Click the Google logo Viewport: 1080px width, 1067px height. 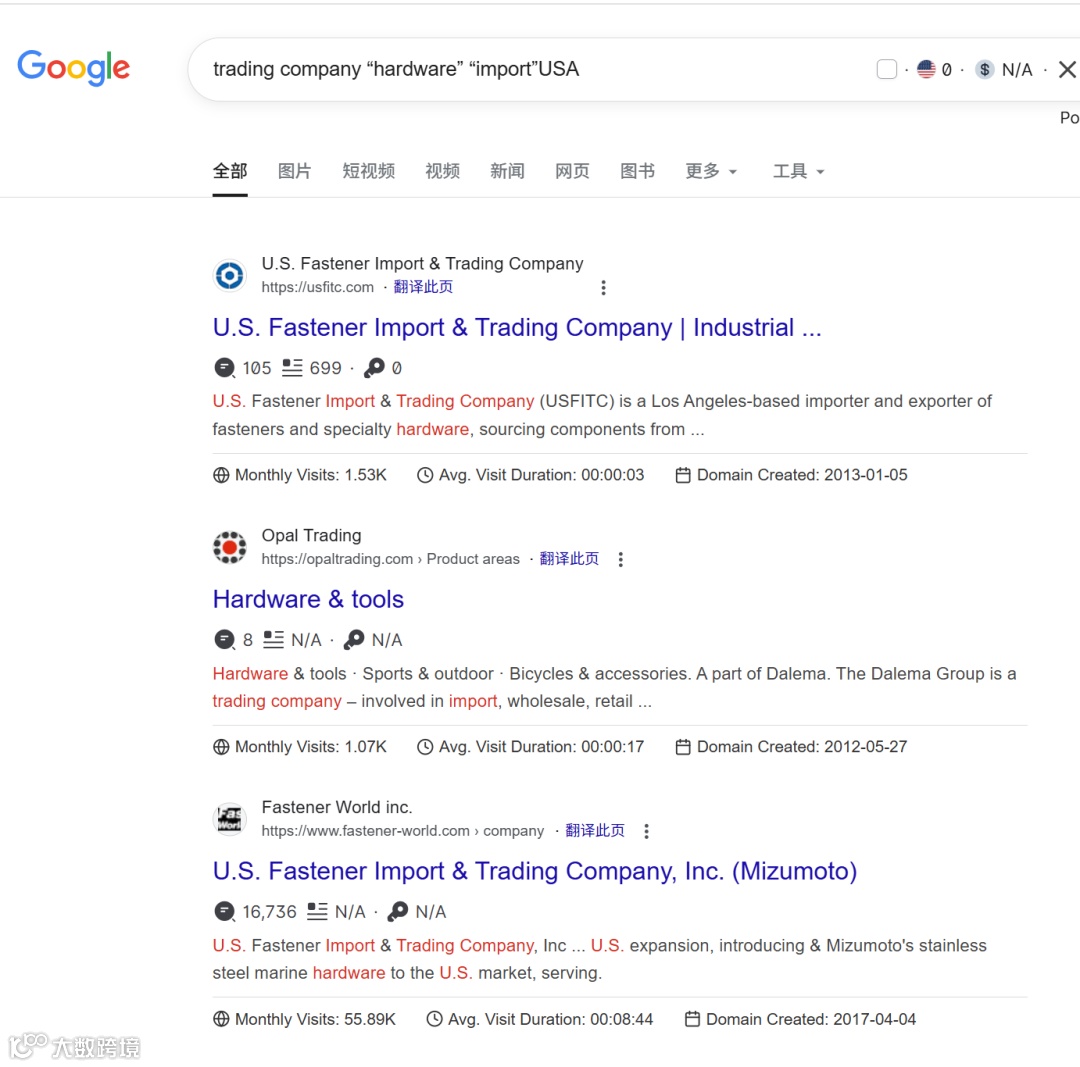[x=74, y=68]
